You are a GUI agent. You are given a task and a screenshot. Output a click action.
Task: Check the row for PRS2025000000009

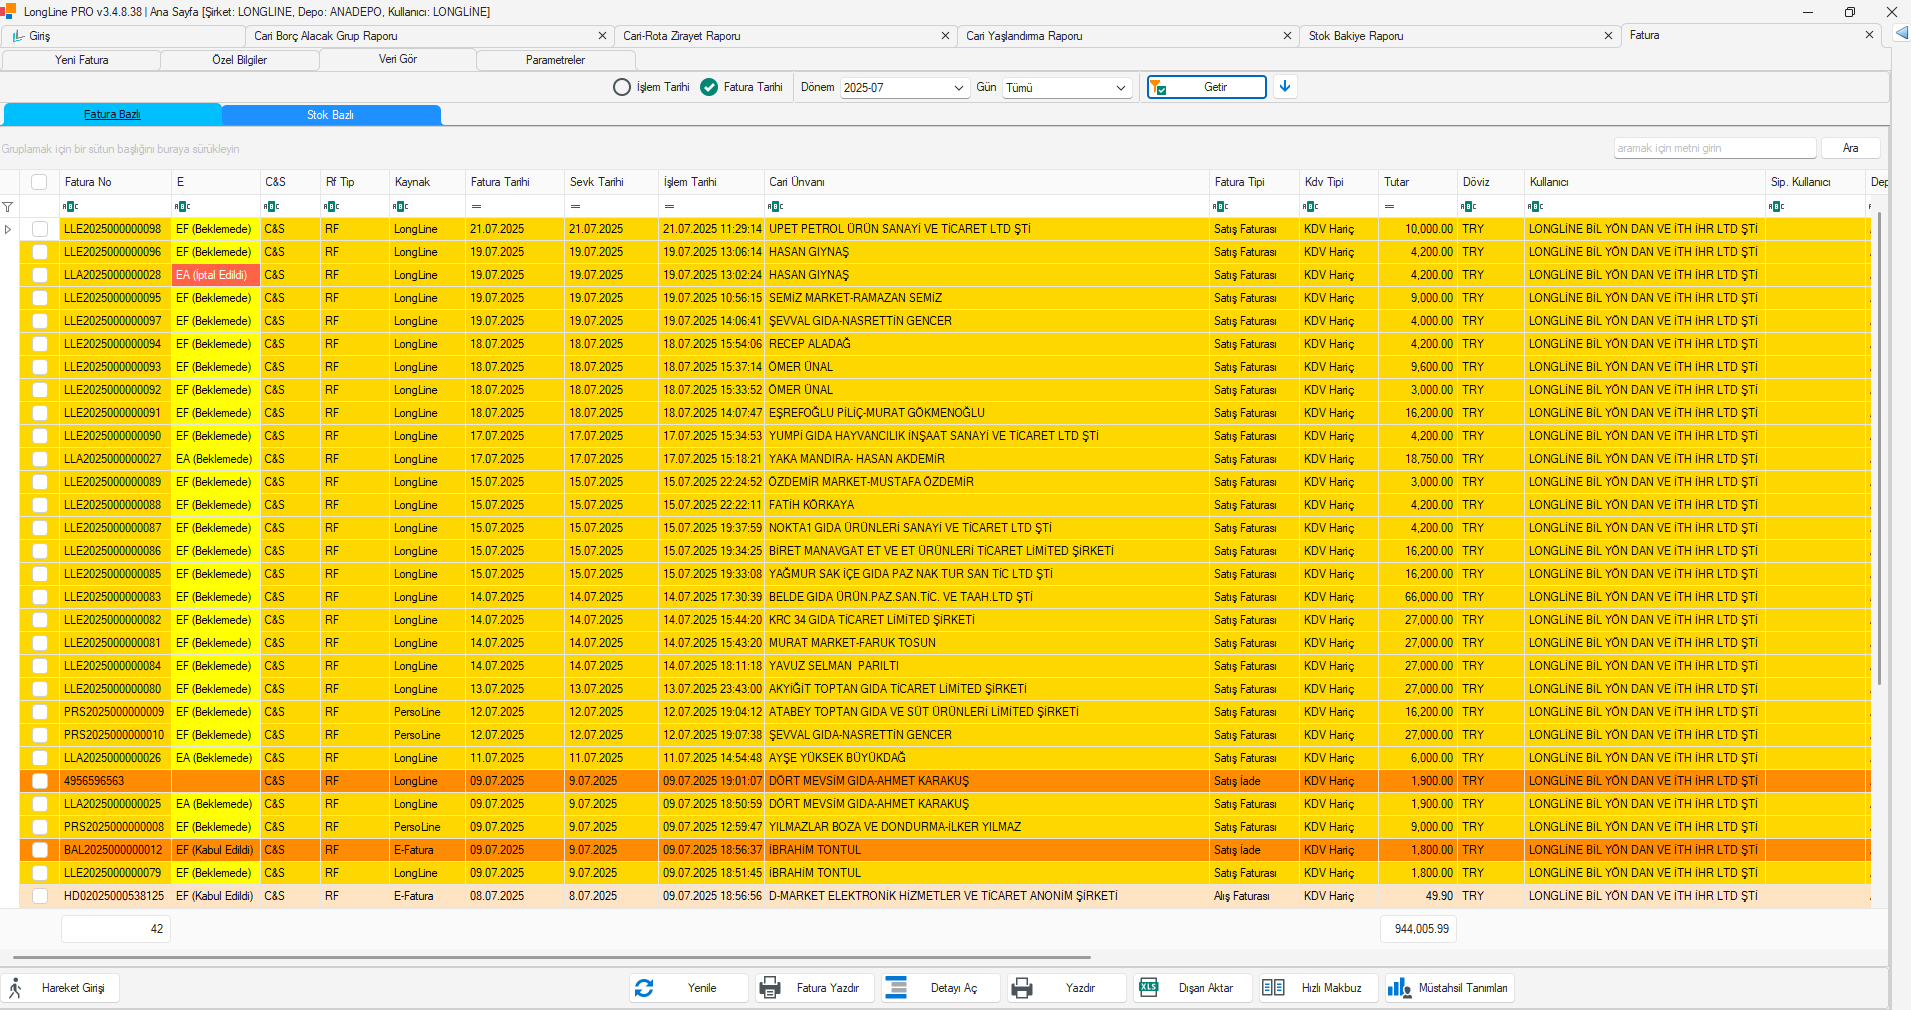(x=40, y=712)
